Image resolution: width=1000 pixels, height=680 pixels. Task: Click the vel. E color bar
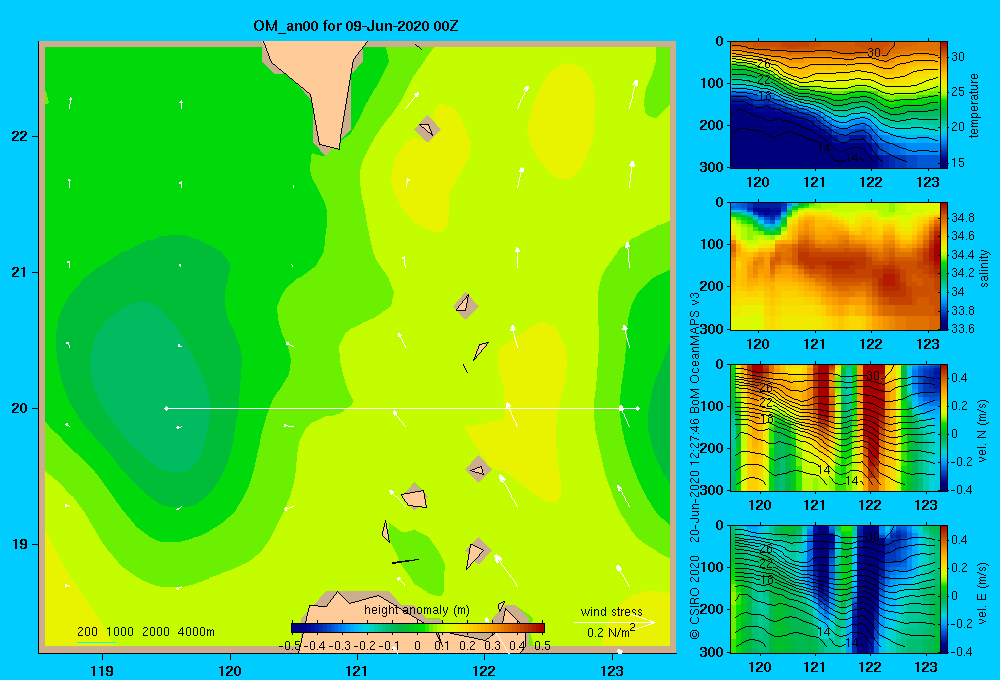coord(945,589)
